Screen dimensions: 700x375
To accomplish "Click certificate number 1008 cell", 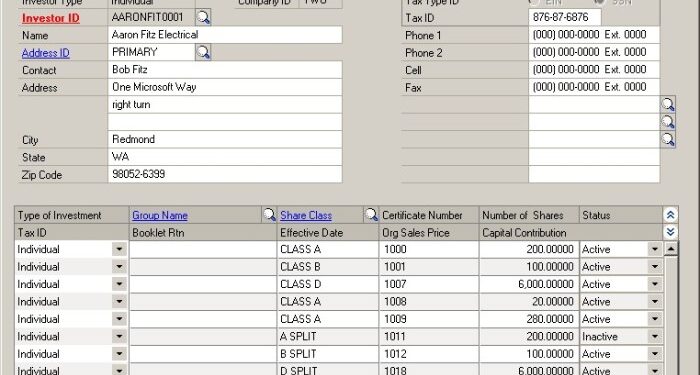I will point(429,301).
